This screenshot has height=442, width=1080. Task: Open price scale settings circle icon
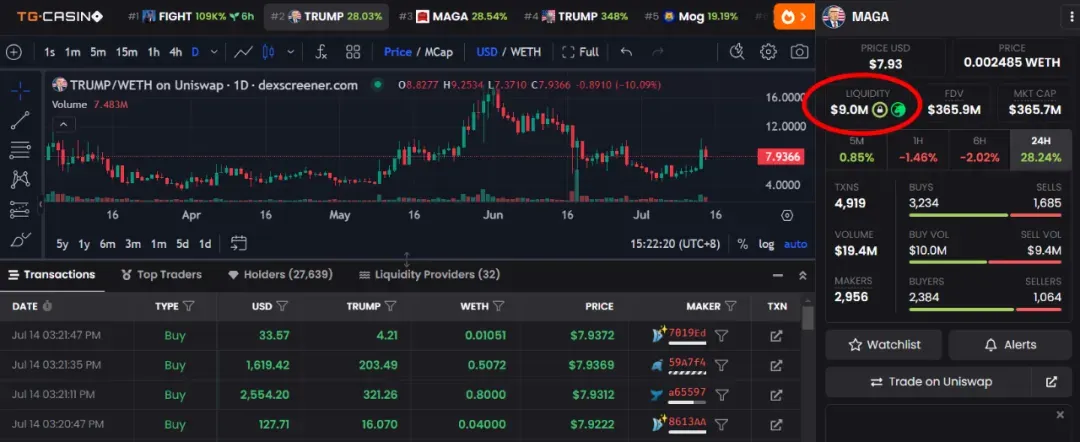point(787,215)
